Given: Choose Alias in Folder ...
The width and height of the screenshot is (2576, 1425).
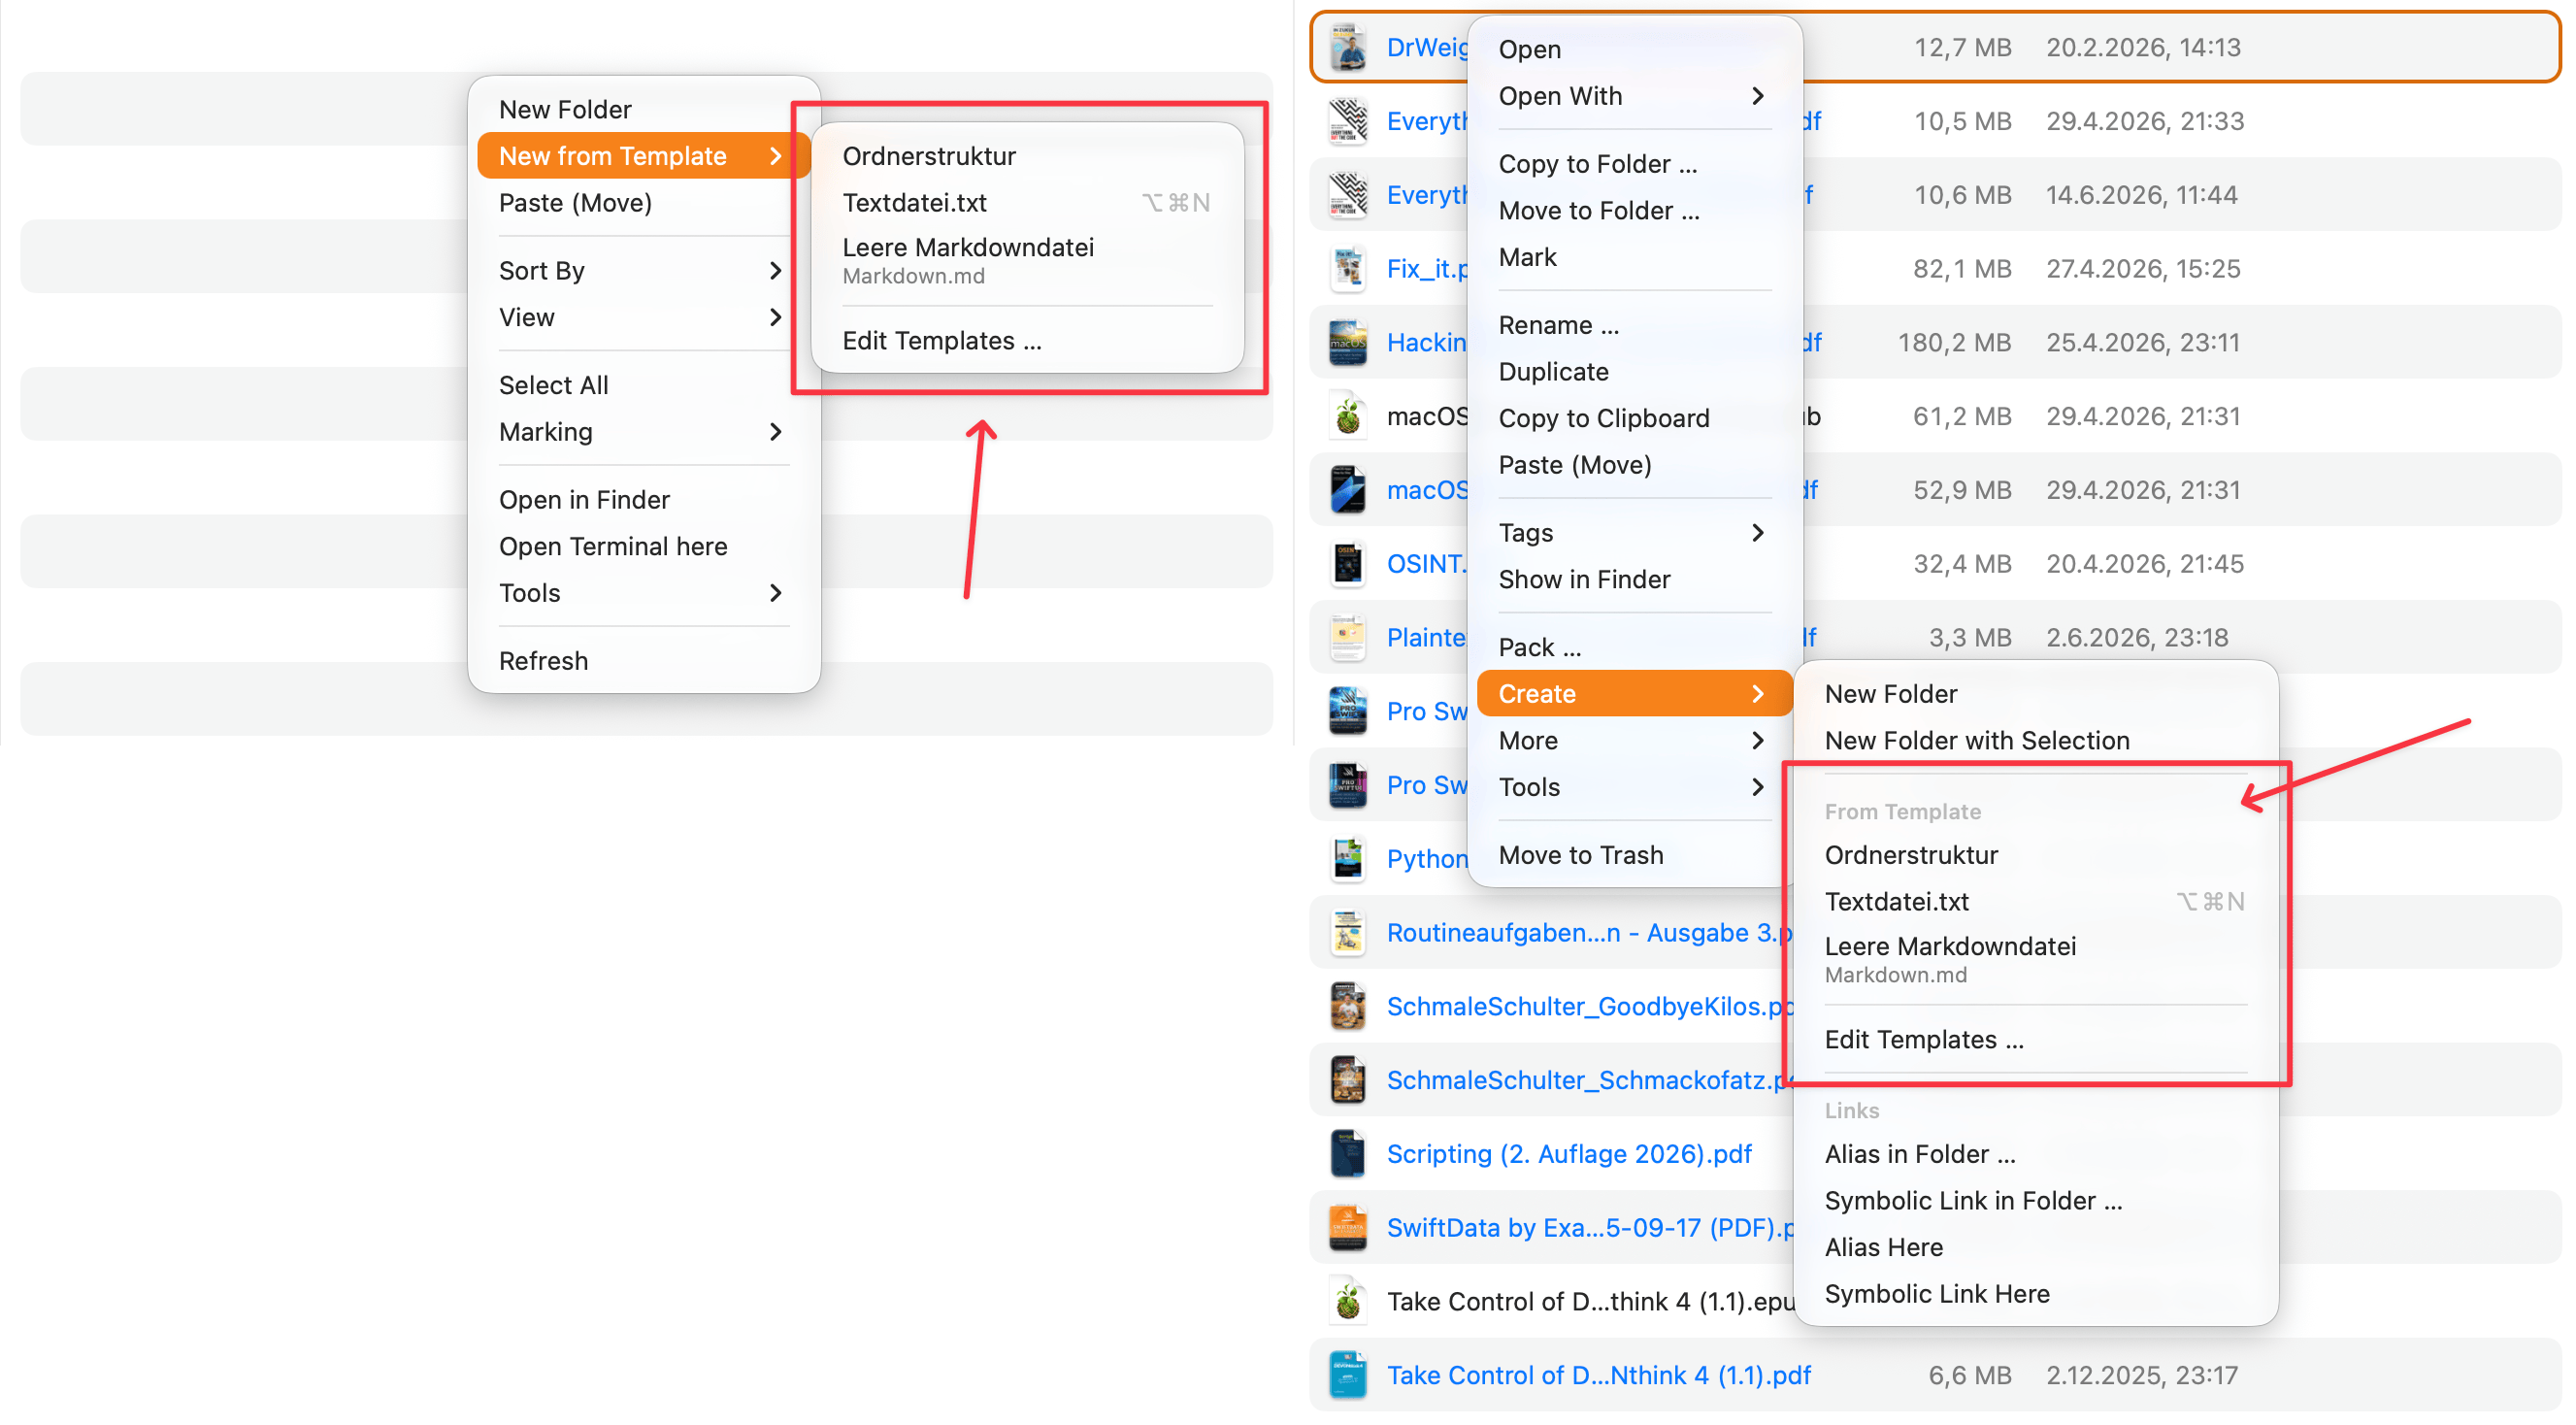Looking at the screenshot, I should click(x=2036, y=1154).
